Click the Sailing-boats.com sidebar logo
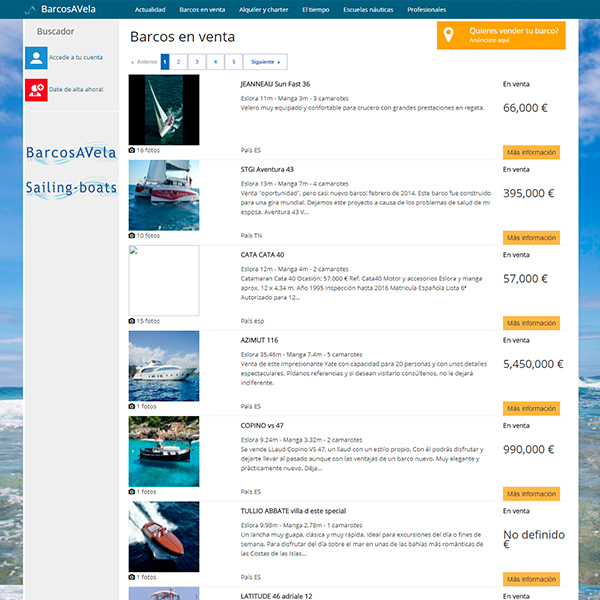Image resolution: width=600 pixels, height=600 pixels. pos(71,188)
